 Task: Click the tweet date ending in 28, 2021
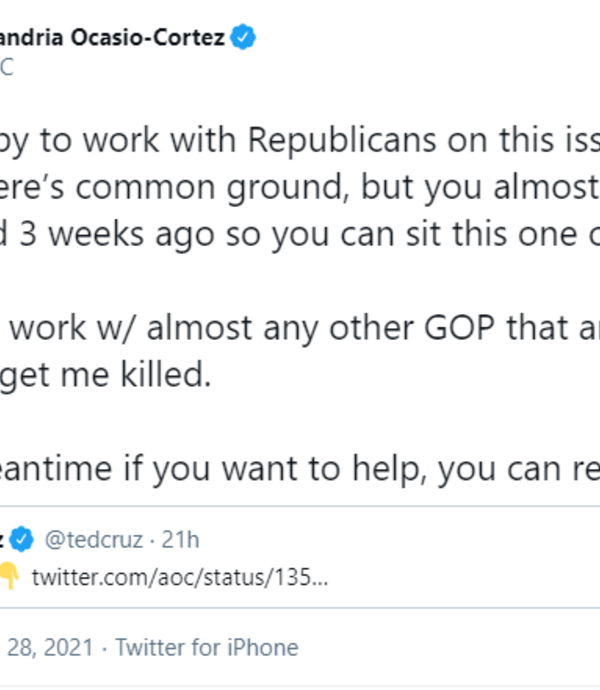pyautogui.click(x=50, y=647)
